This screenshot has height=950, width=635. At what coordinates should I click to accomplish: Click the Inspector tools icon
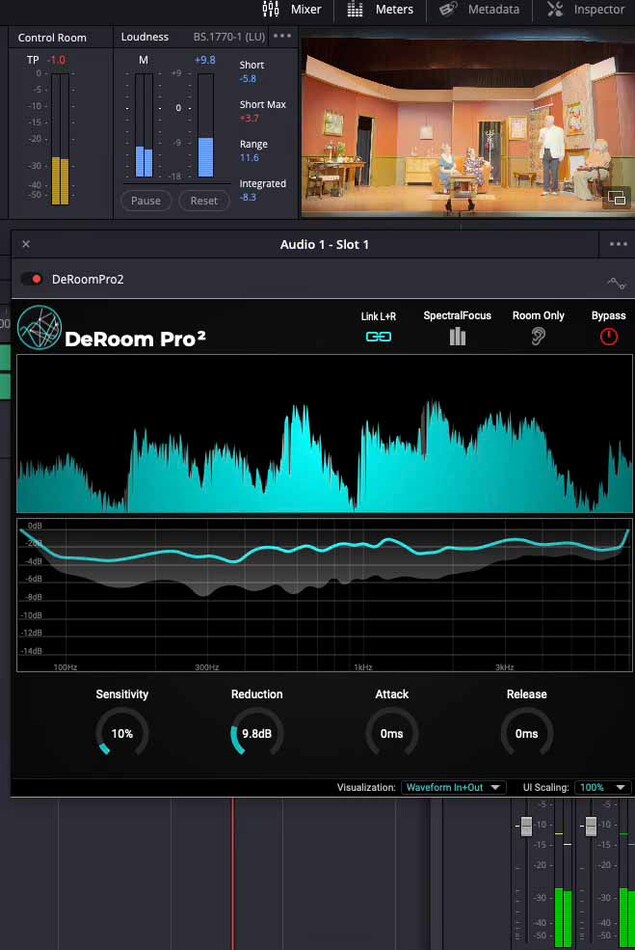(555, 9)
